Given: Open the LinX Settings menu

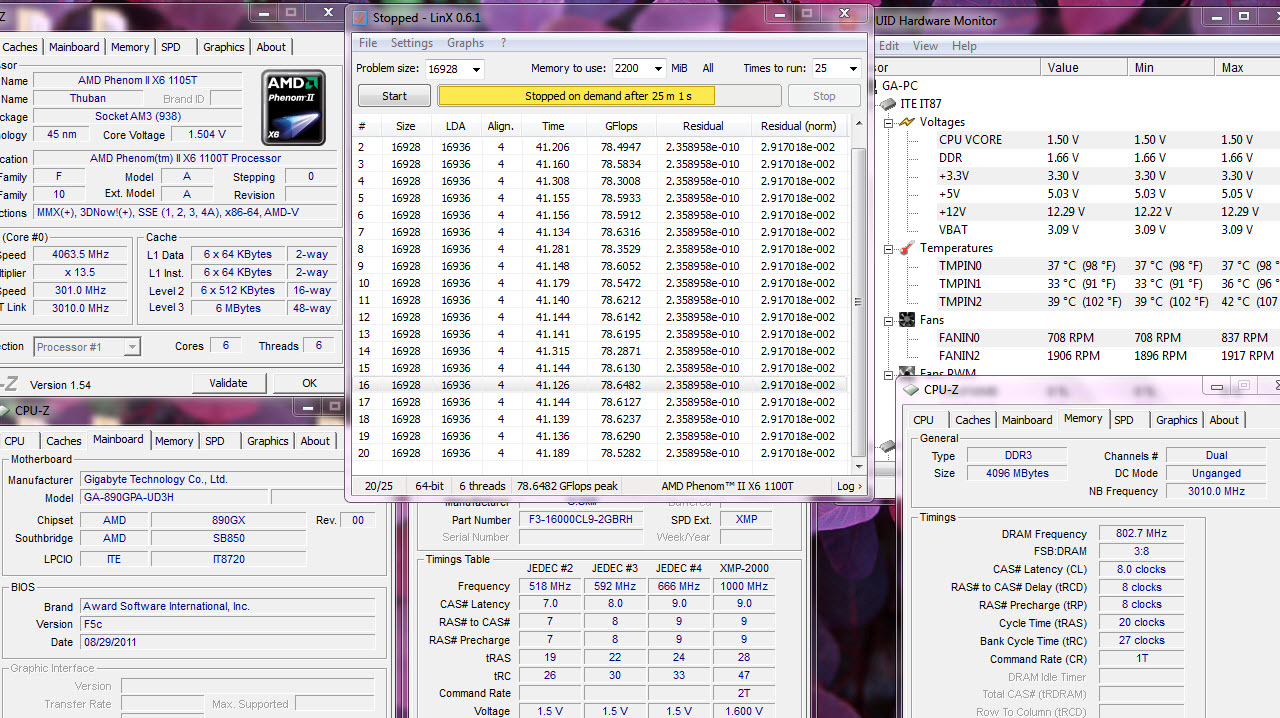Looking at the screenshot, I should click(411, 43).
